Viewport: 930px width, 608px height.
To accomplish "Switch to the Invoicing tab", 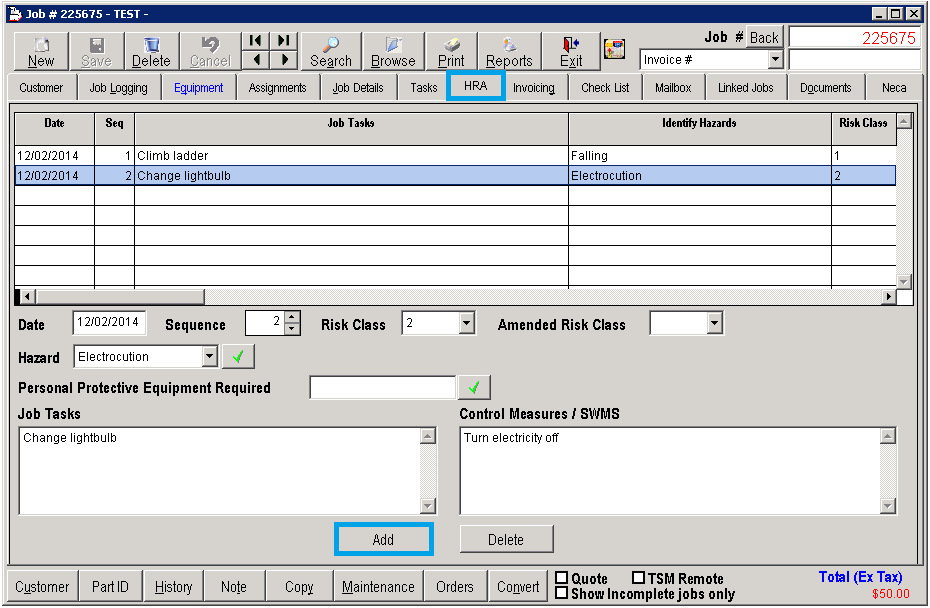I will (534, 88).
